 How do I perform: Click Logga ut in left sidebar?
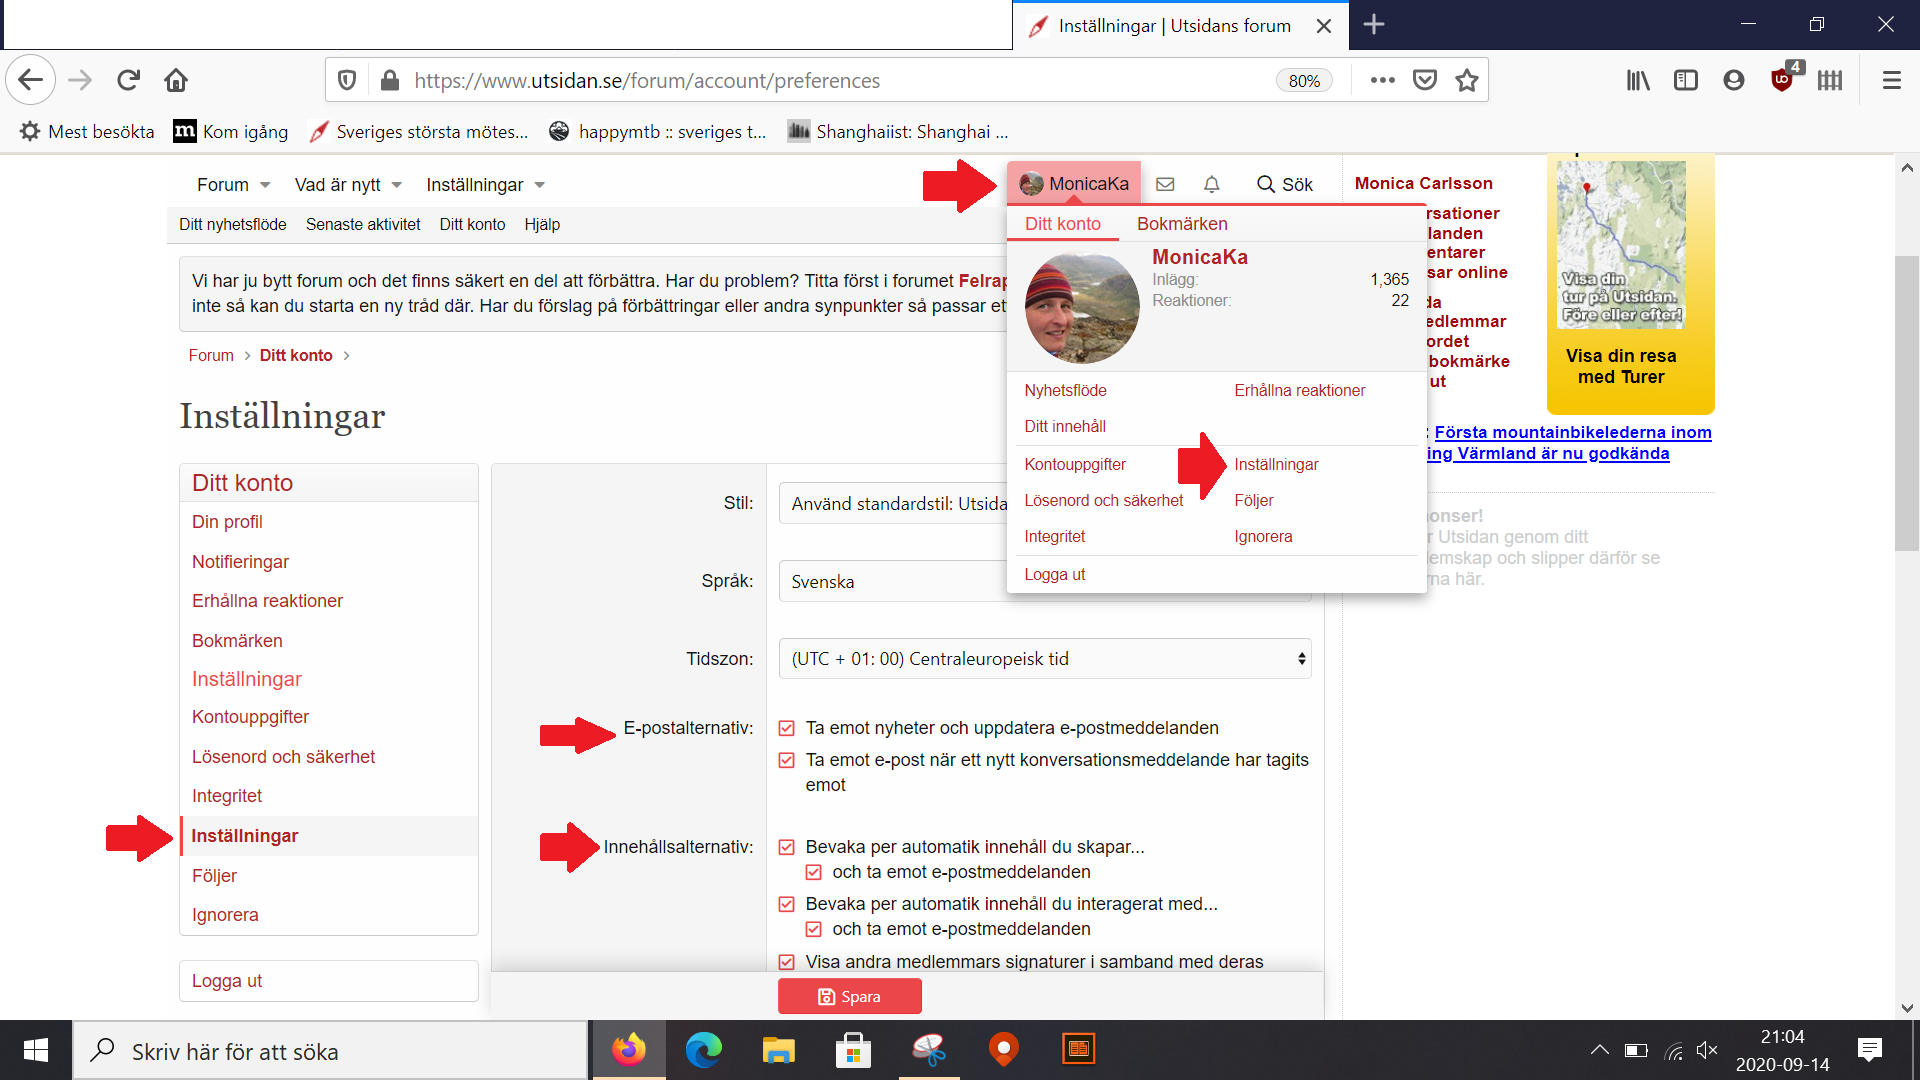click(227, 981)
